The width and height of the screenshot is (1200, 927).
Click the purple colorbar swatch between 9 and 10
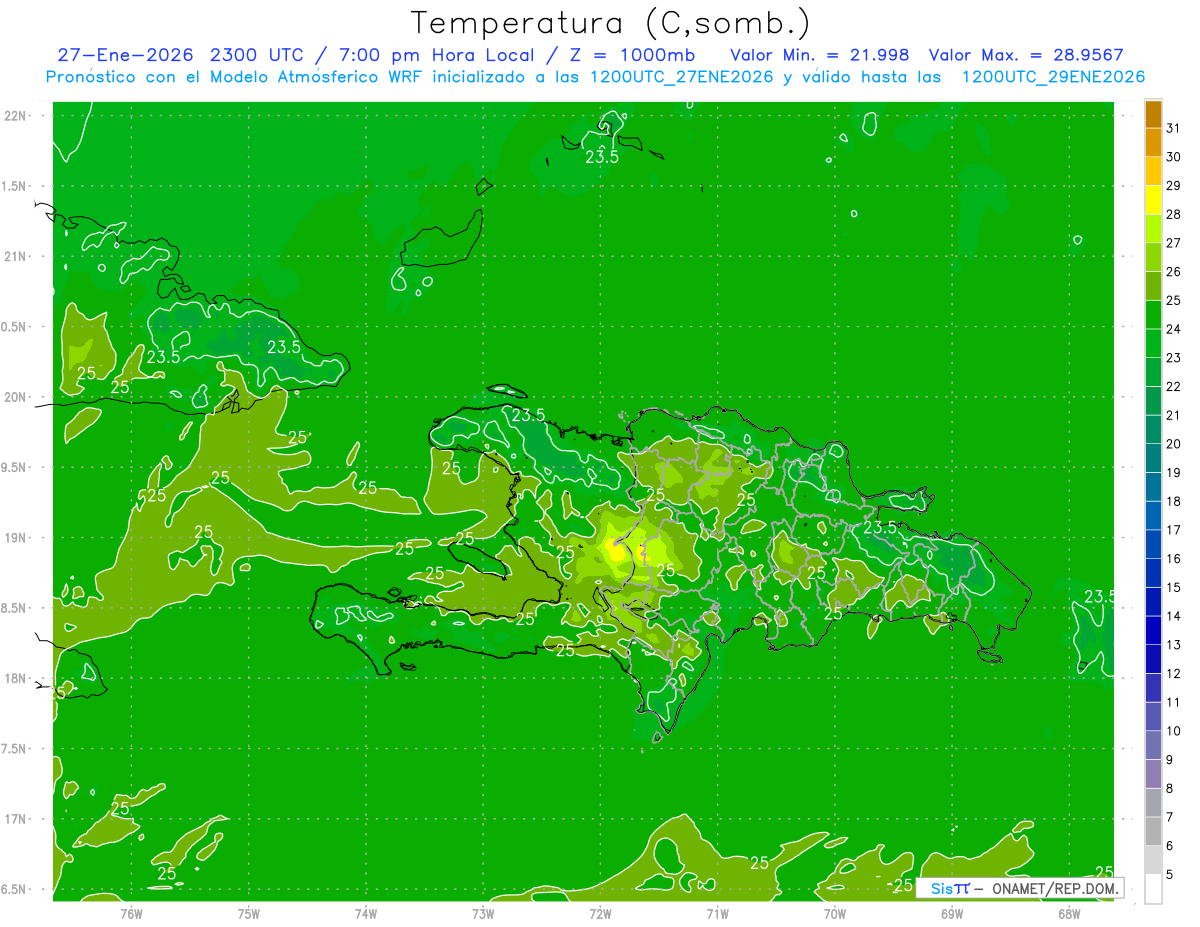click(1153, 746)
